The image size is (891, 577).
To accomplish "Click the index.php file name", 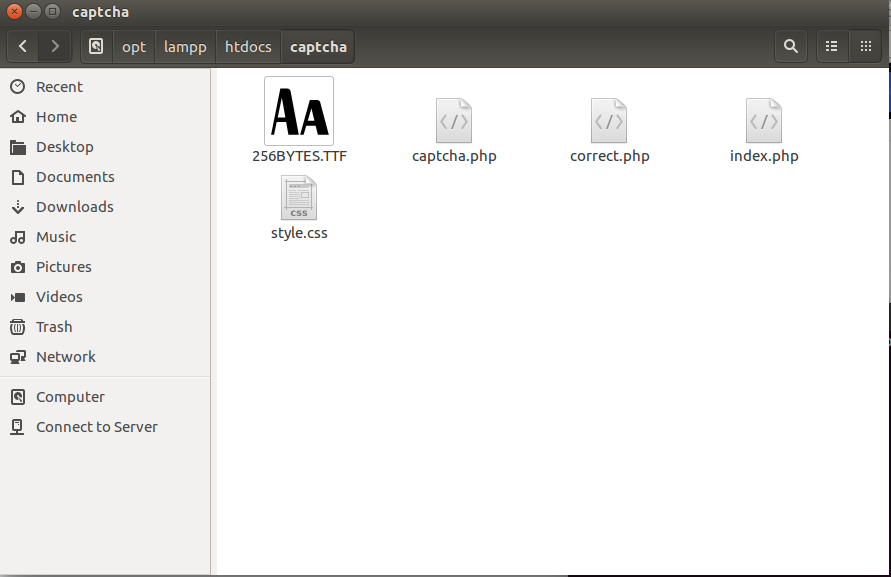I will [x=764, y=156].
